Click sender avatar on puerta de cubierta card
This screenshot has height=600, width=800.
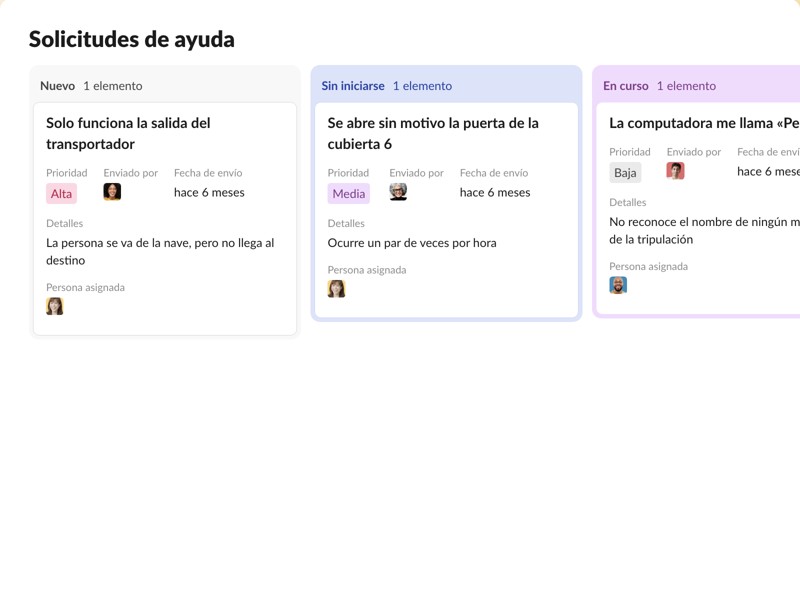(398, 192)
